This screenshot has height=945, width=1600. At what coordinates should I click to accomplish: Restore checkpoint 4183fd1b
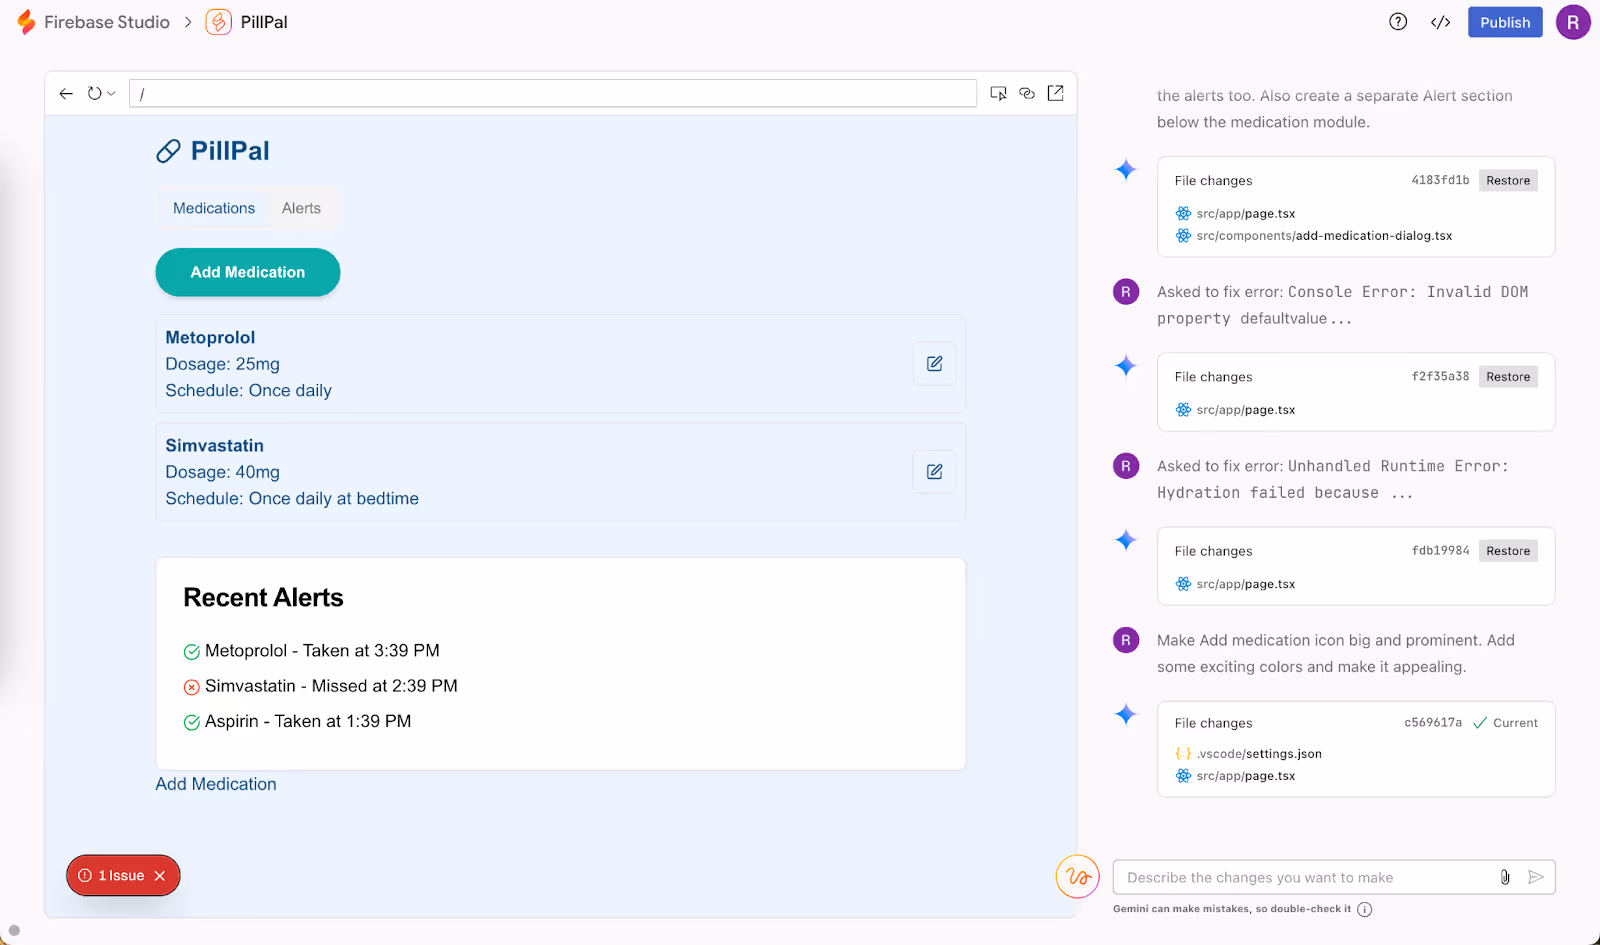pos(1508,180)
